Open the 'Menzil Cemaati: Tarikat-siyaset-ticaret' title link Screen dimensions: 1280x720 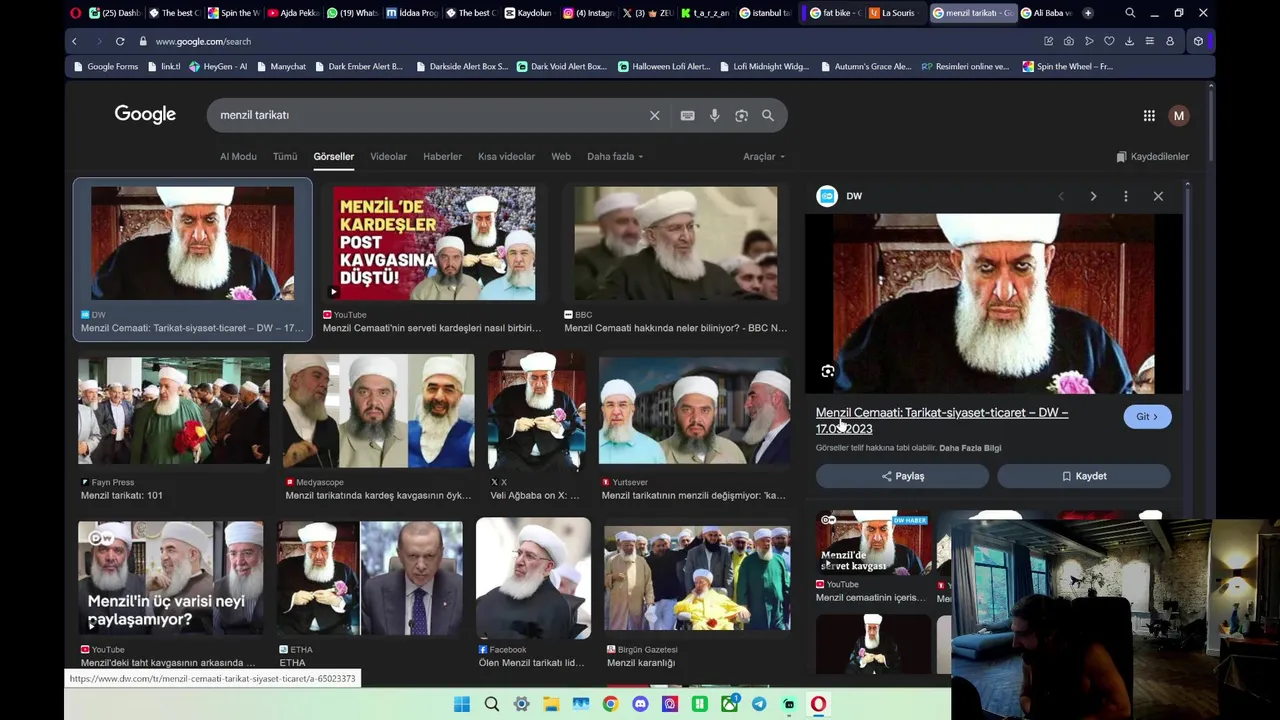[x=941, y=421]
